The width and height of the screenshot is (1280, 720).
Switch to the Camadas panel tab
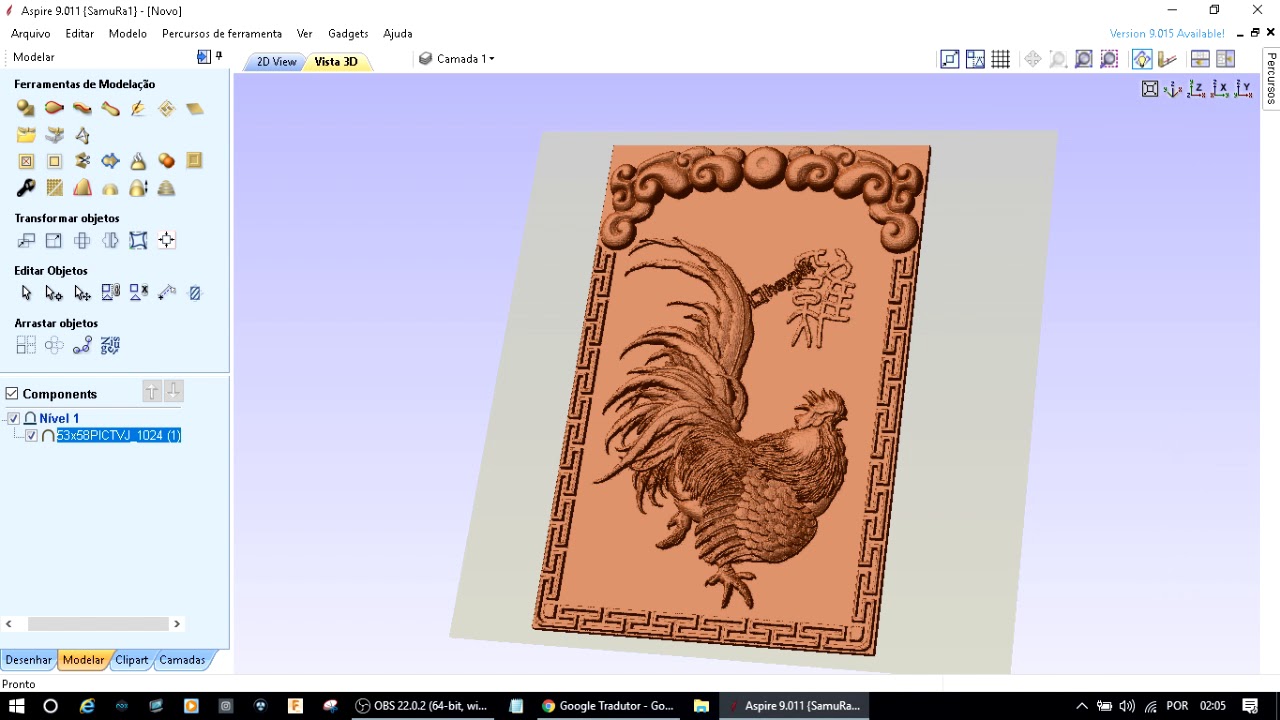pos(182,660)
